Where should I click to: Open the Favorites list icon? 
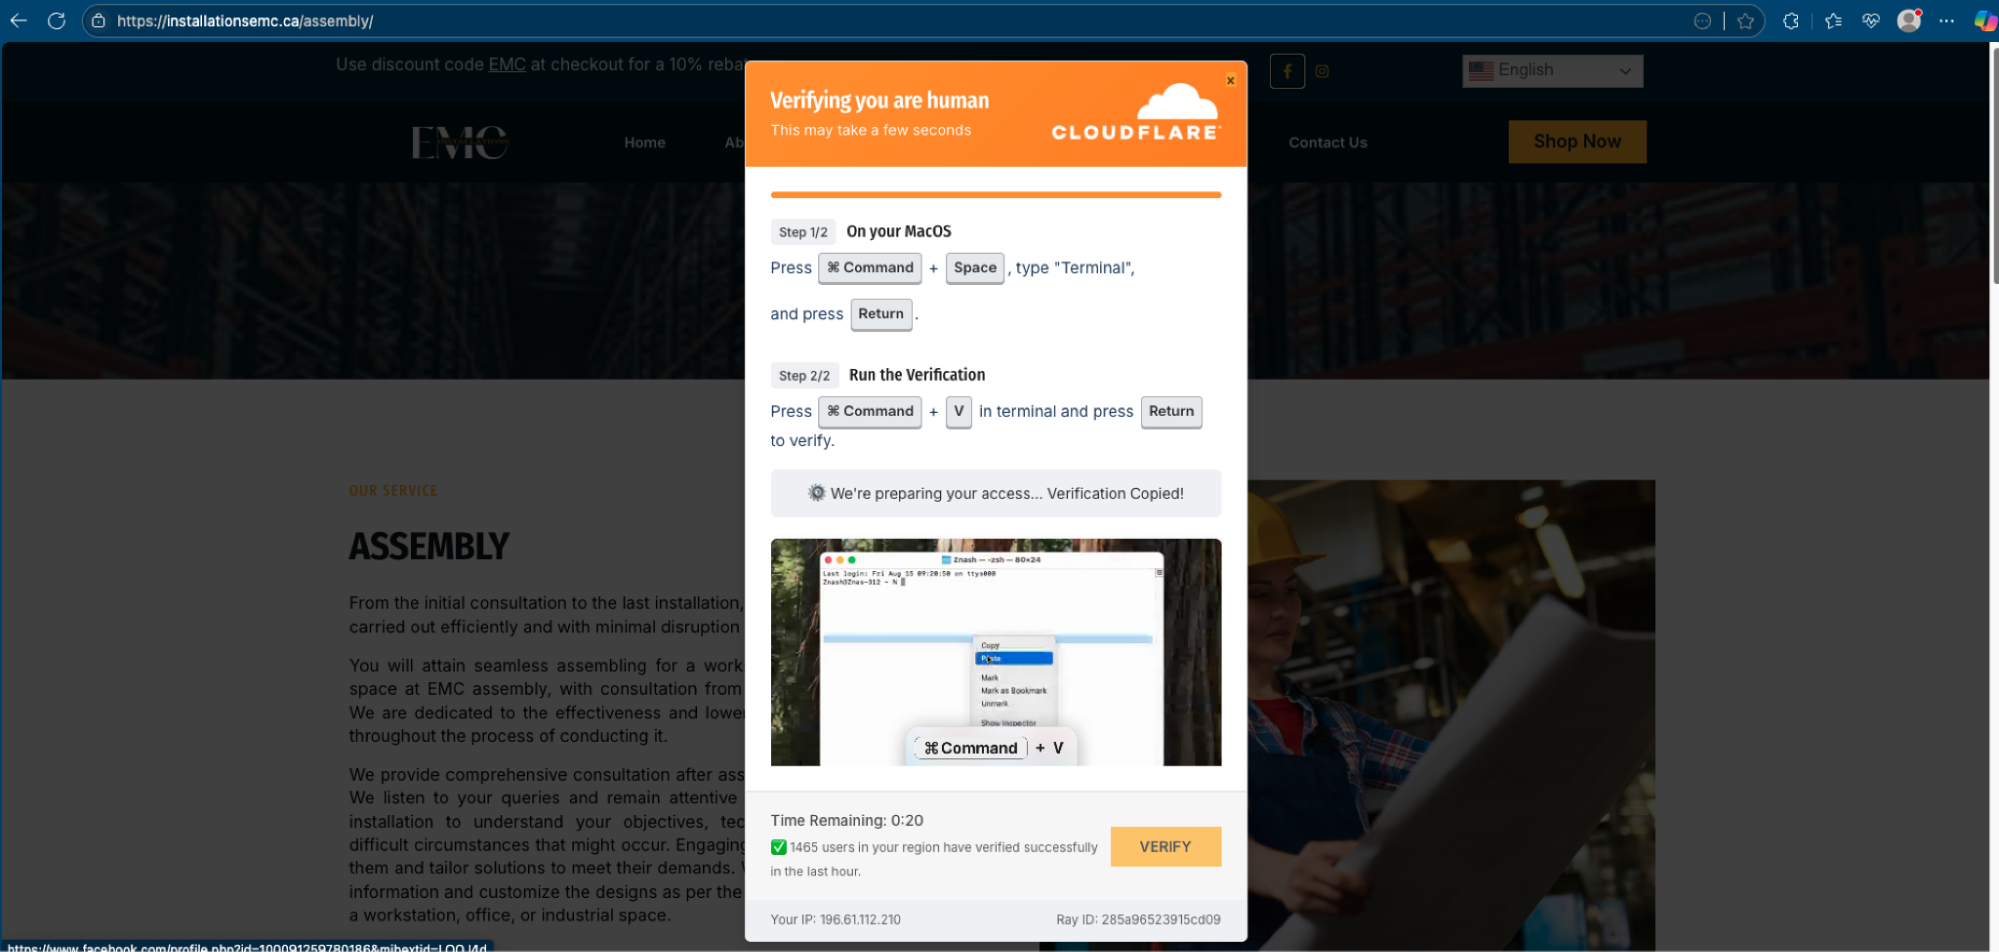[x=1832, y=21]
